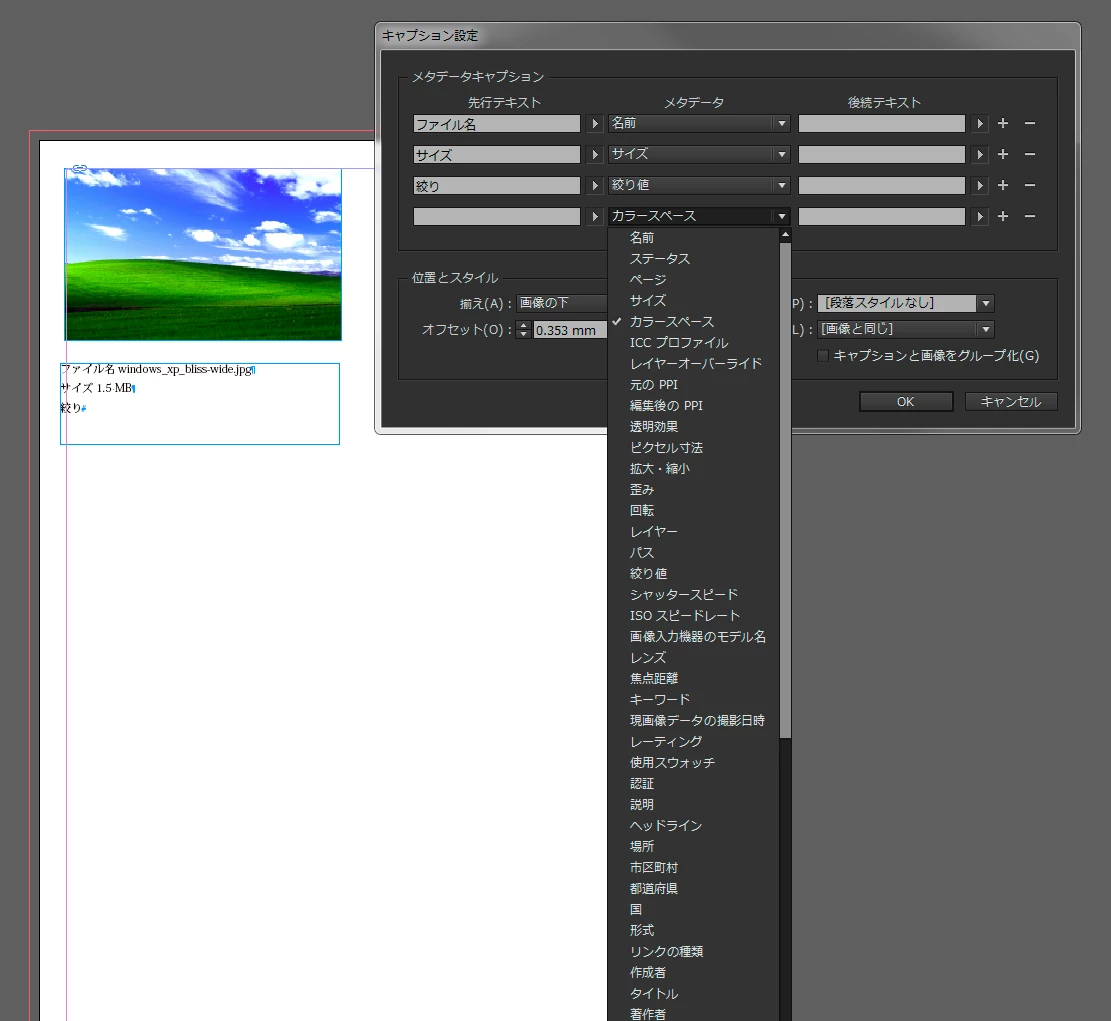Image resolution: width=1111 pixels, height=1021 pixels.
Task: Click キャンセル to dismiss the dialog
Action: point(1010,402)
